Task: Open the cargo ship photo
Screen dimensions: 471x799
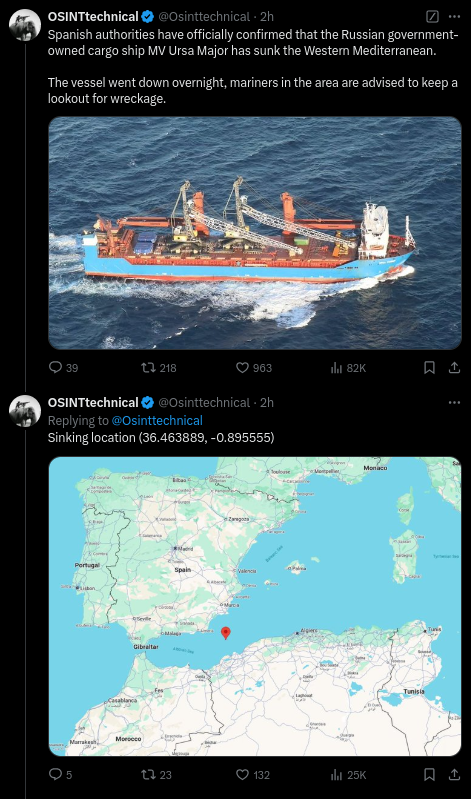Action: coord(255,233)
